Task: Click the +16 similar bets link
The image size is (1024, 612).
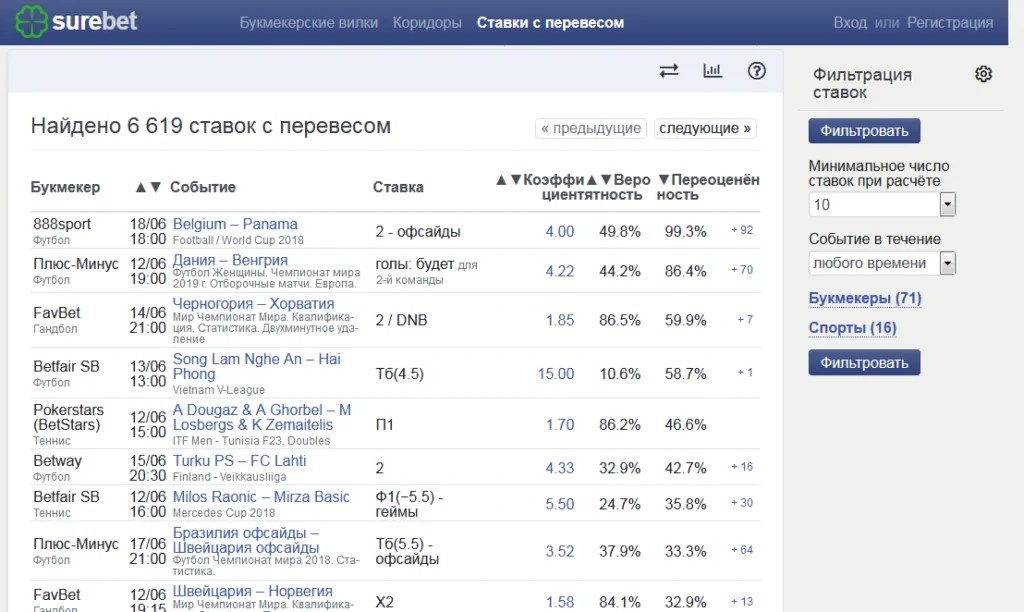Action: tap(742, 466)
